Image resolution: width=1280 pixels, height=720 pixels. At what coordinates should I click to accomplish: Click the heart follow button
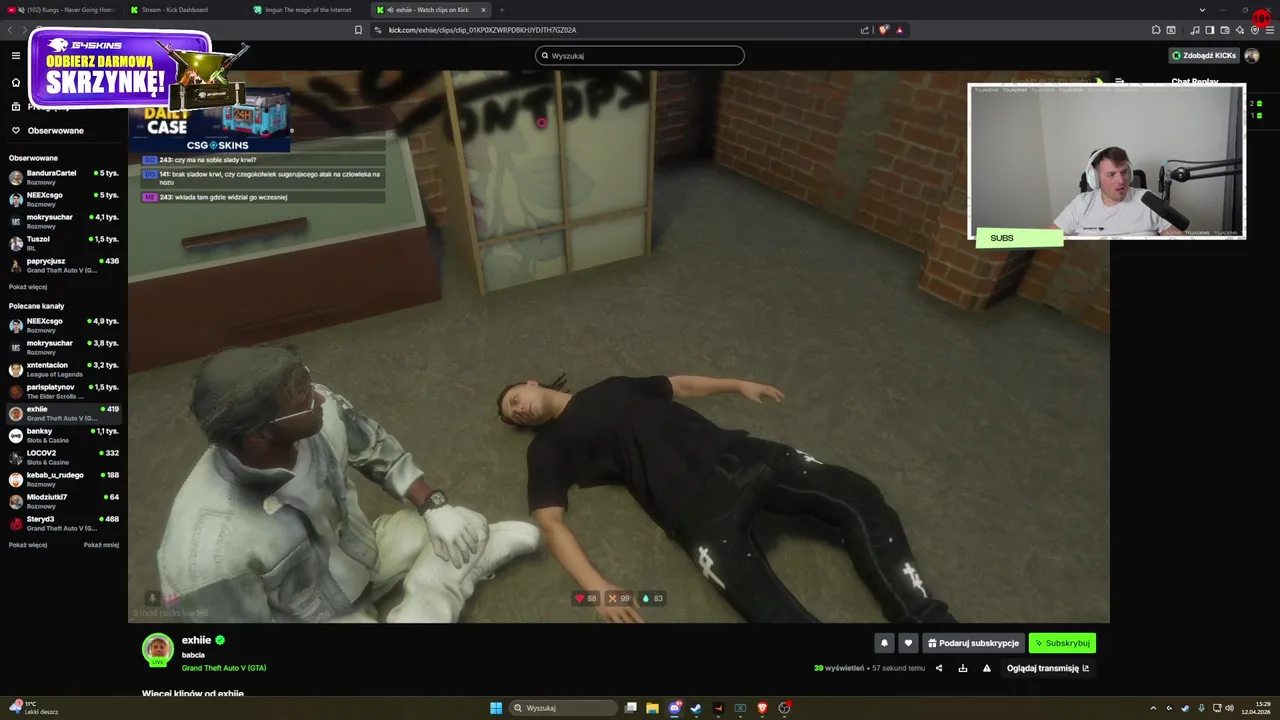tap(907, 643)
